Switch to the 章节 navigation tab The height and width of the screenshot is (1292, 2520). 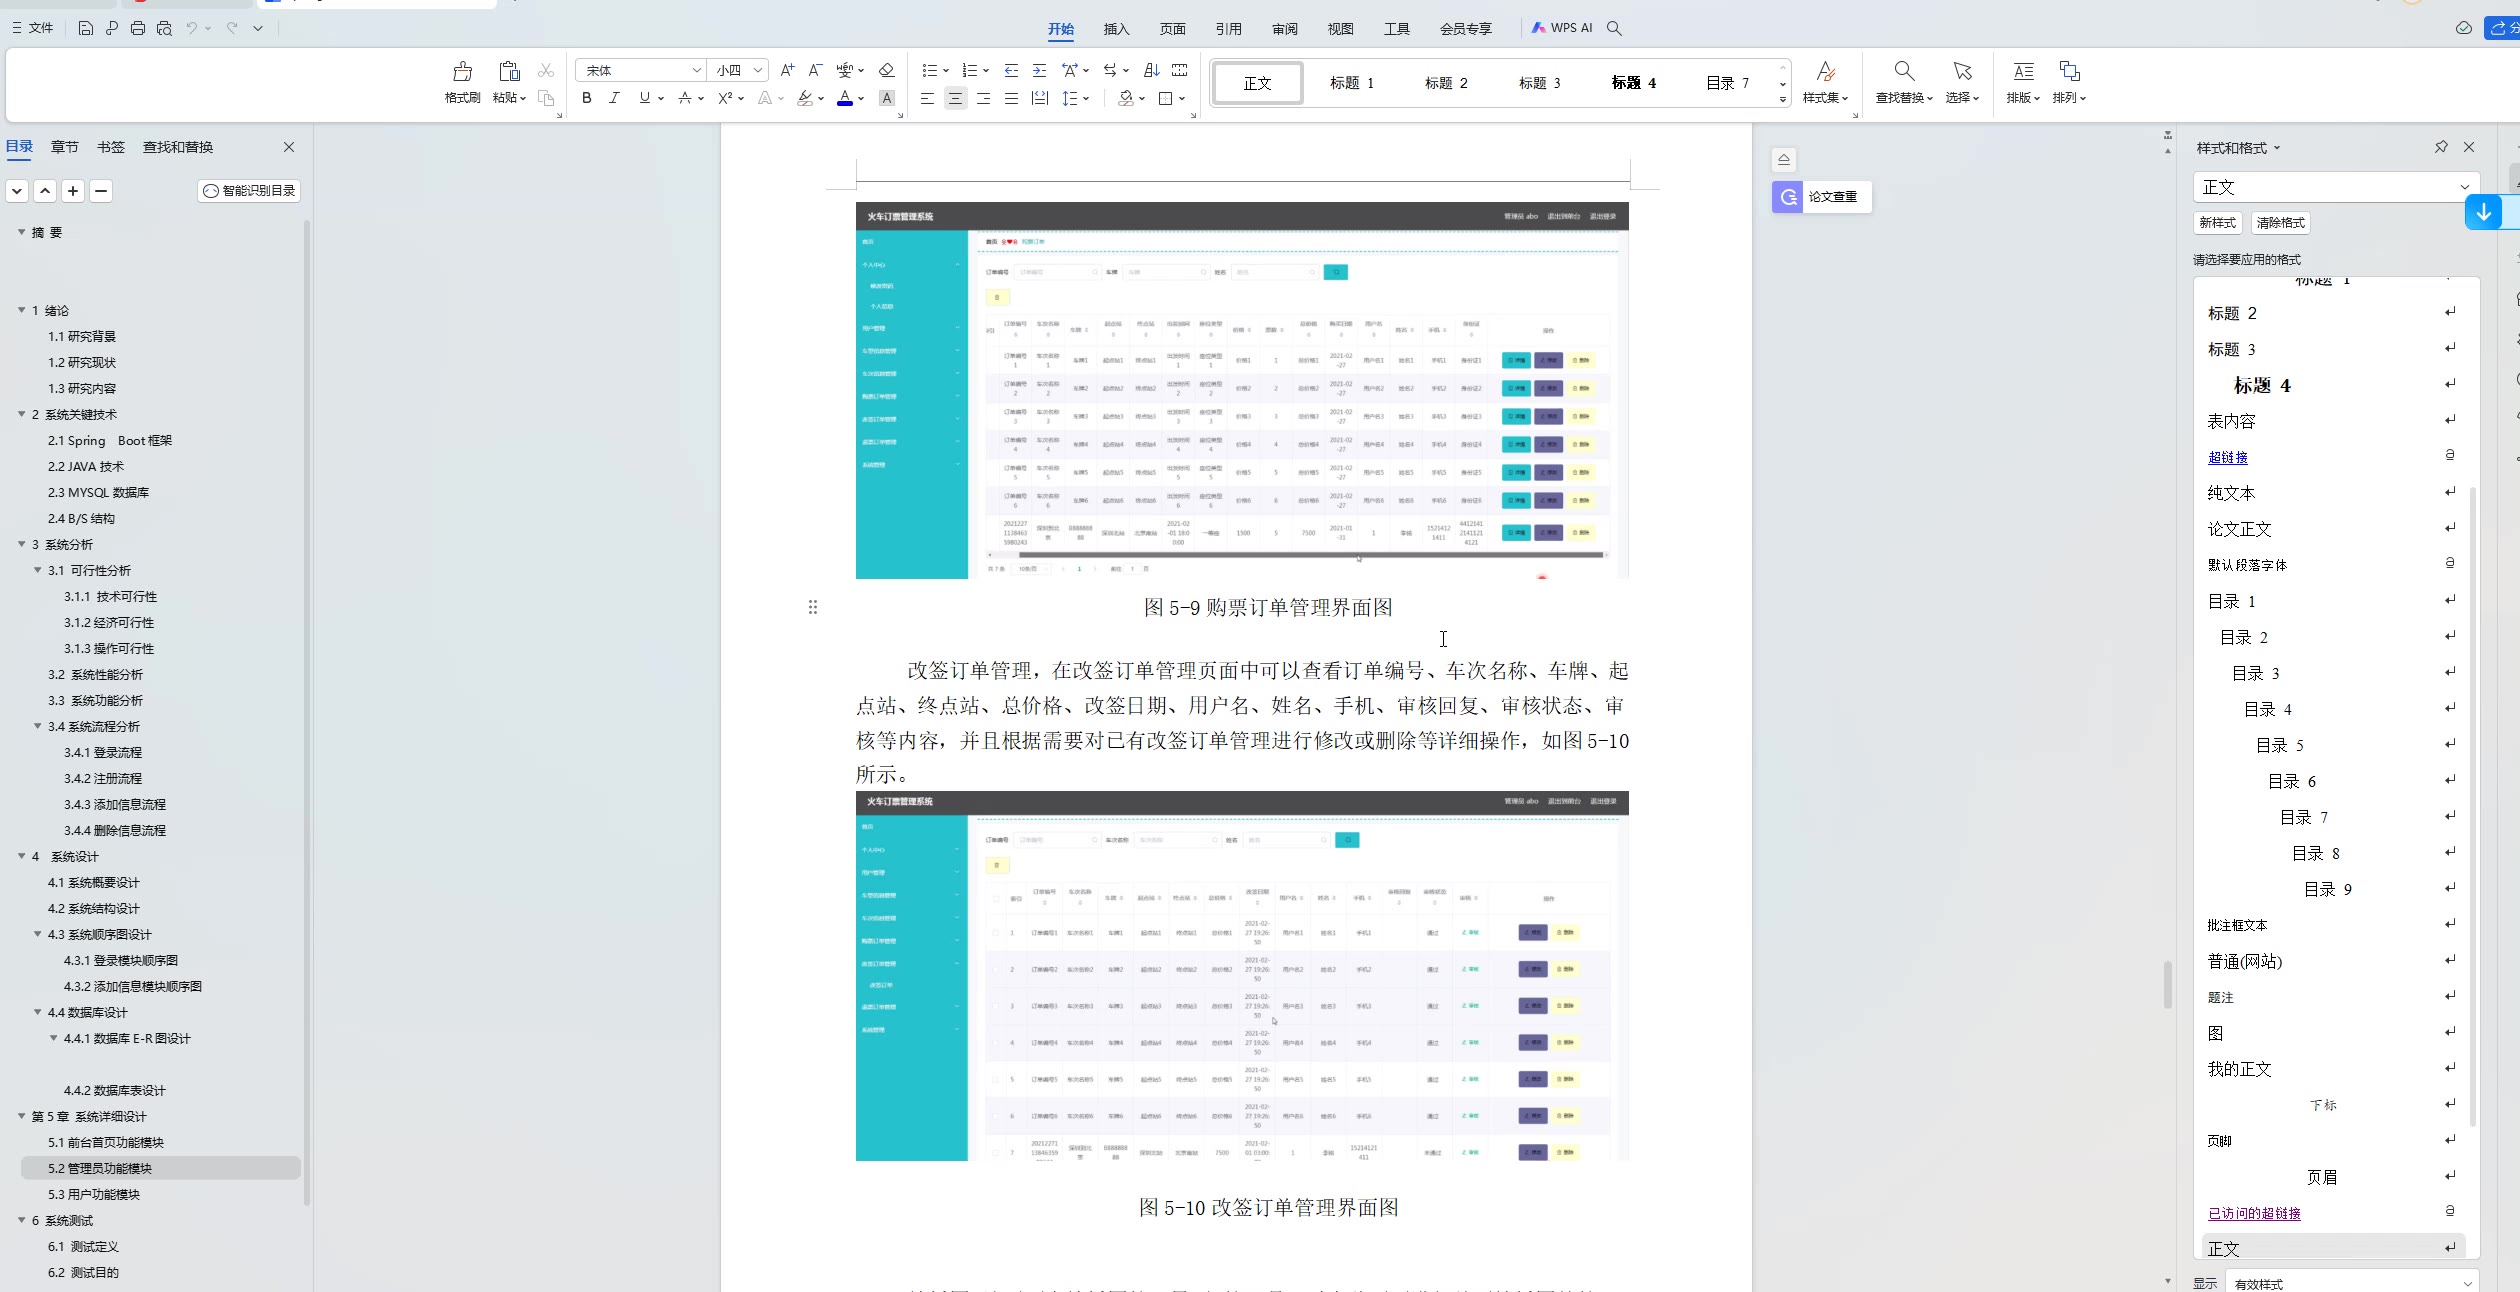pyautogui.click(x=65, y=147)
